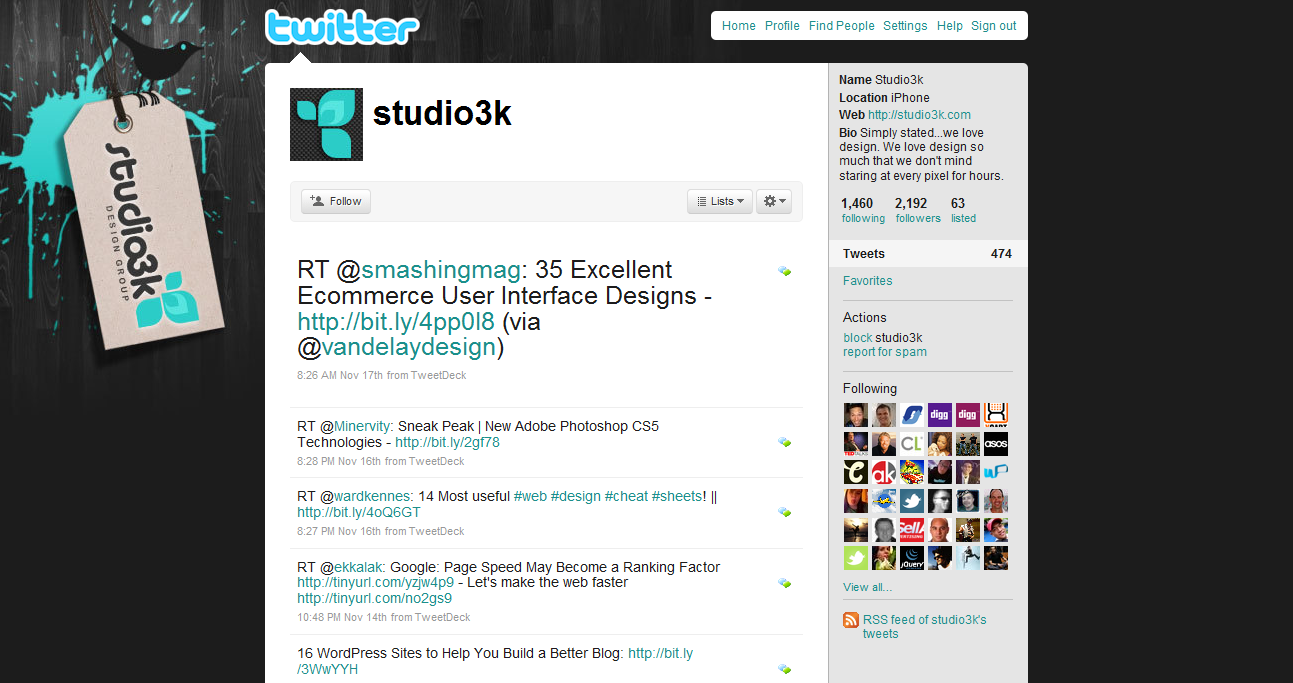Click reply arrow on the smashingmag tweet
1293x683 pixels.
(784, 271)
